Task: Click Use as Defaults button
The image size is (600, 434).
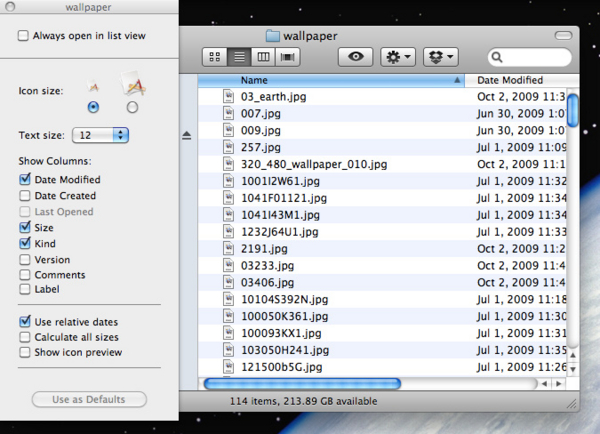Action: click(89, 399)
